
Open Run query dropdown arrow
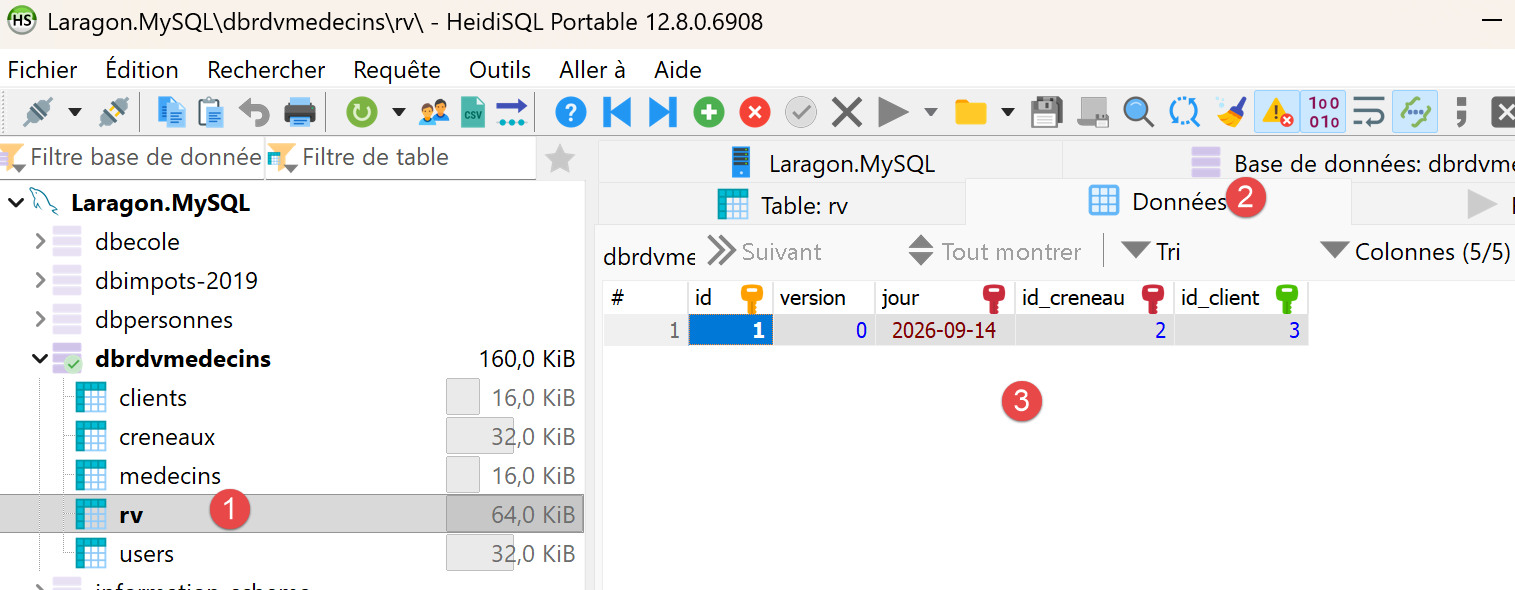pyautogui.click(x=931, y=111)
